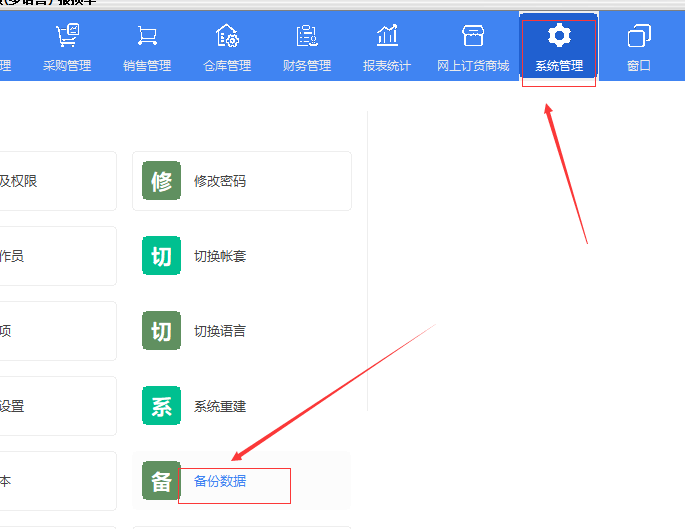Open the 仓库管理 warehouse icon
685x529 pixels.
(227, 35)
